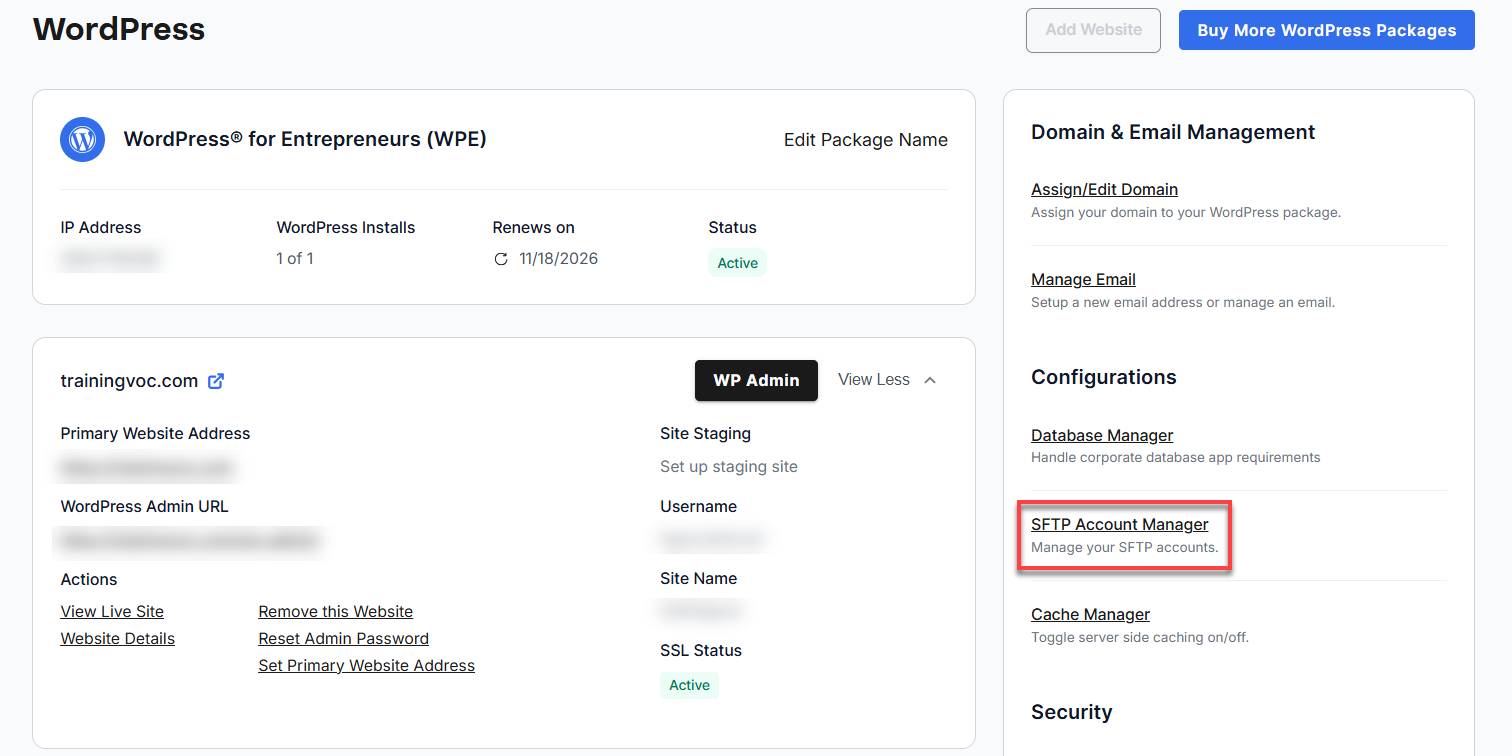The image size is (1512, 756).
Task: Click the Security heading
Action: click(1072, 712)
